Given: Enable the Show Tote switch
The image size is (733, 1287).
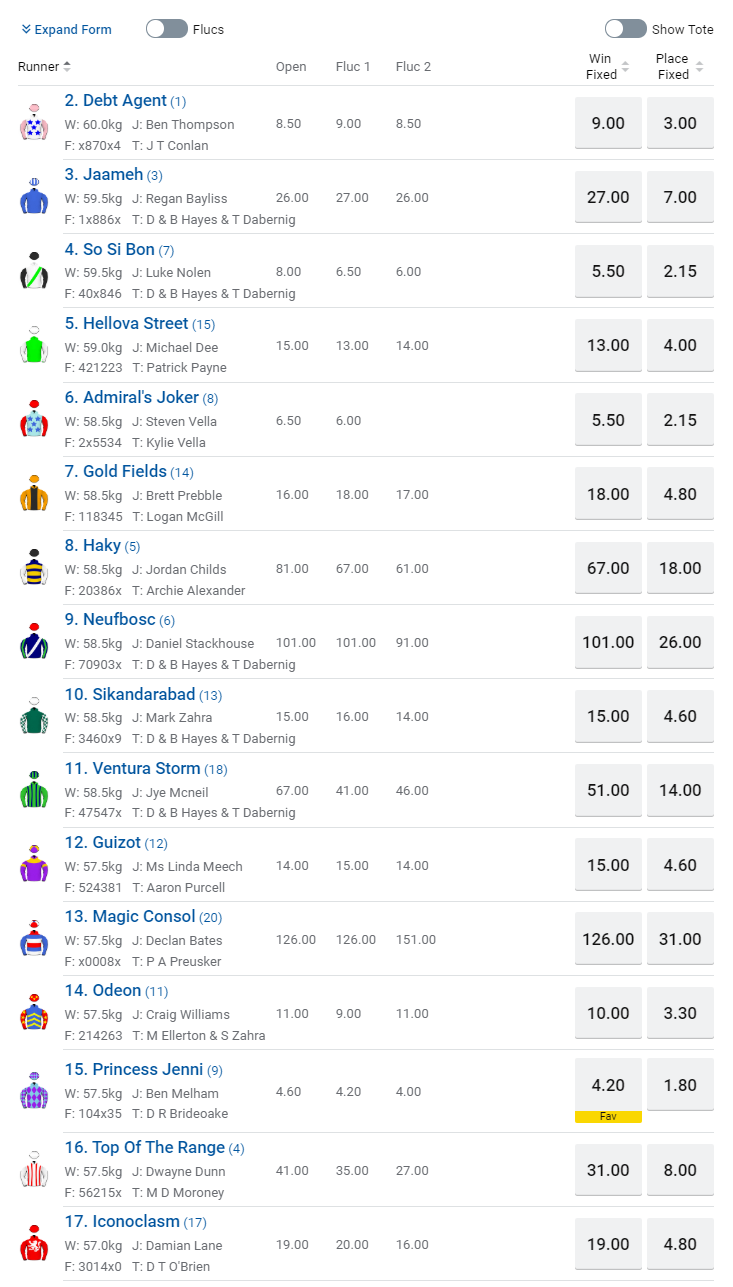Looking at the screenshot, I should 626,29.
